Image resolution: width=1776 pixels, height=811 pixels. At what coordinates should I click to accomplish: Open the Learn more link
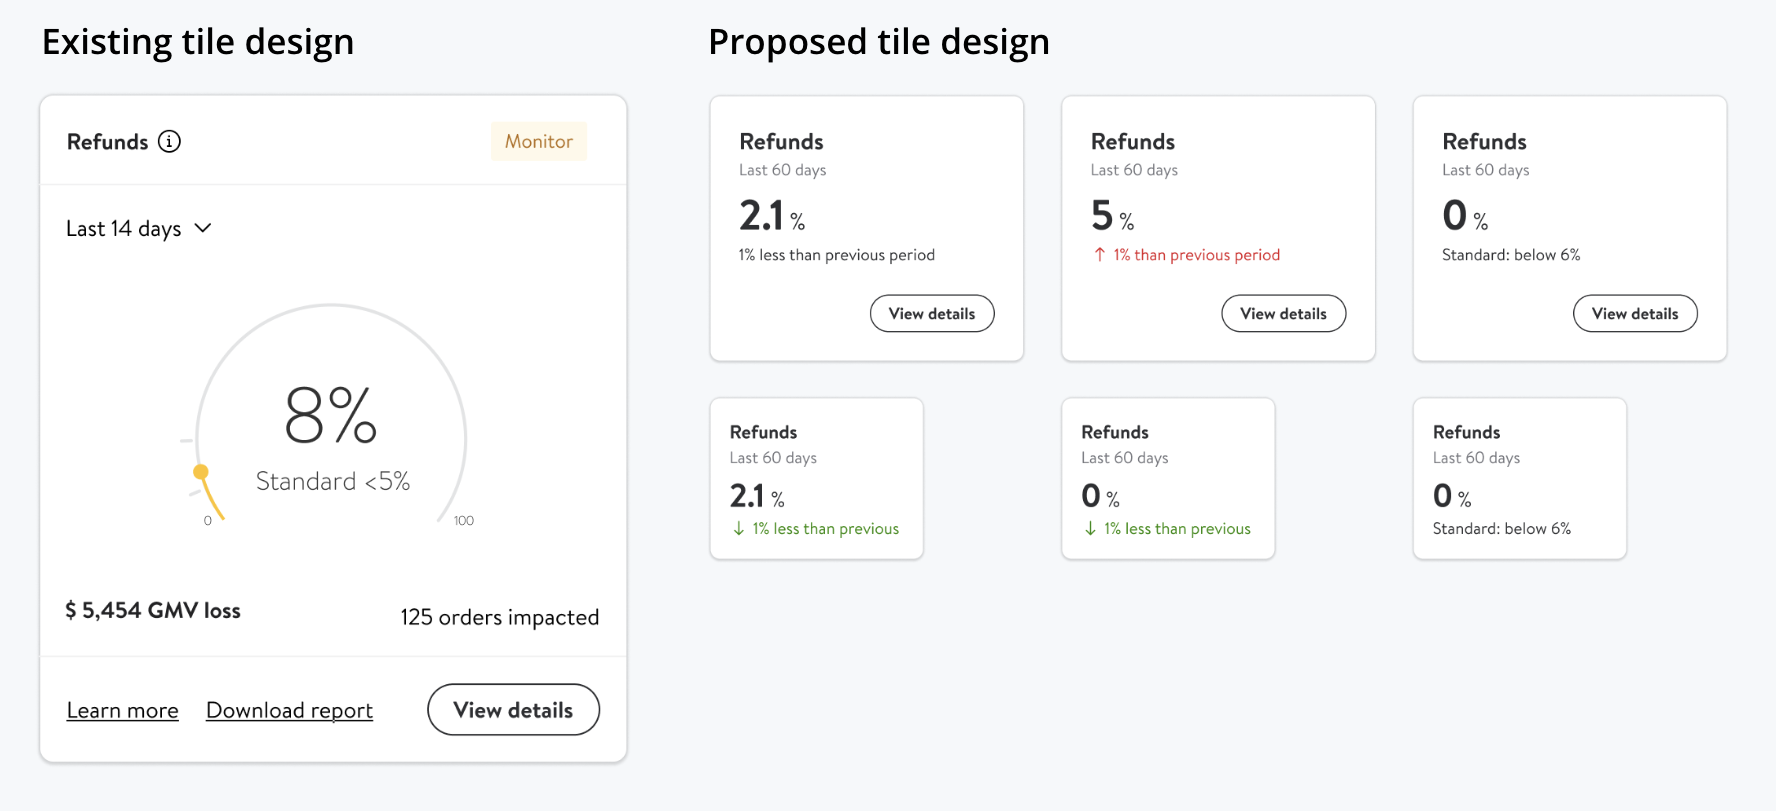[x=122, y=711]
